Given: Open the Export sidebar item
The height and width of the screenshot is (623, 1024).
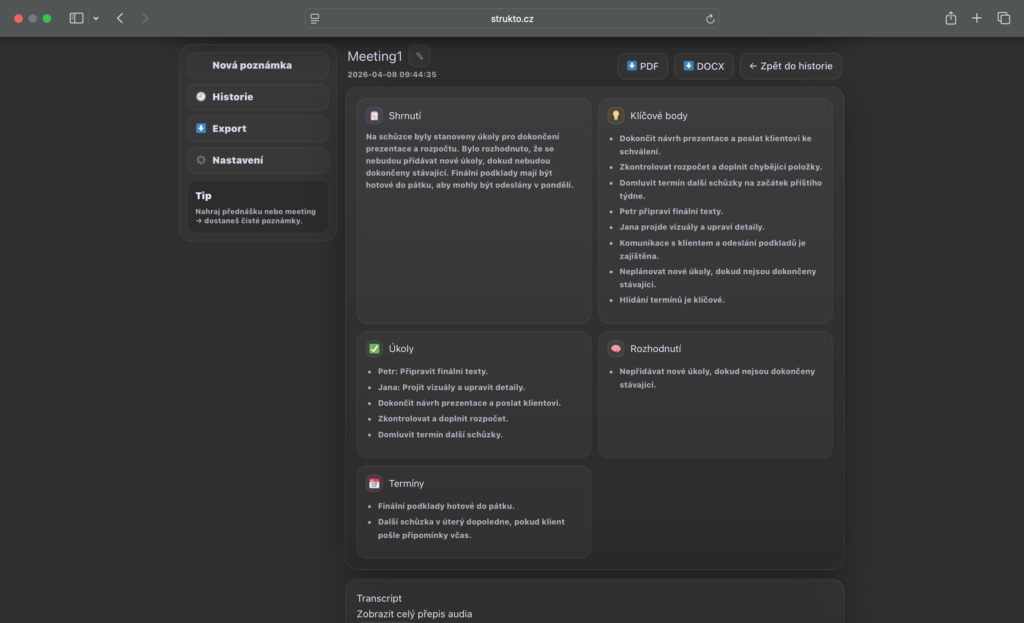Looking at the screenshot, I should [x=258, y=129].
